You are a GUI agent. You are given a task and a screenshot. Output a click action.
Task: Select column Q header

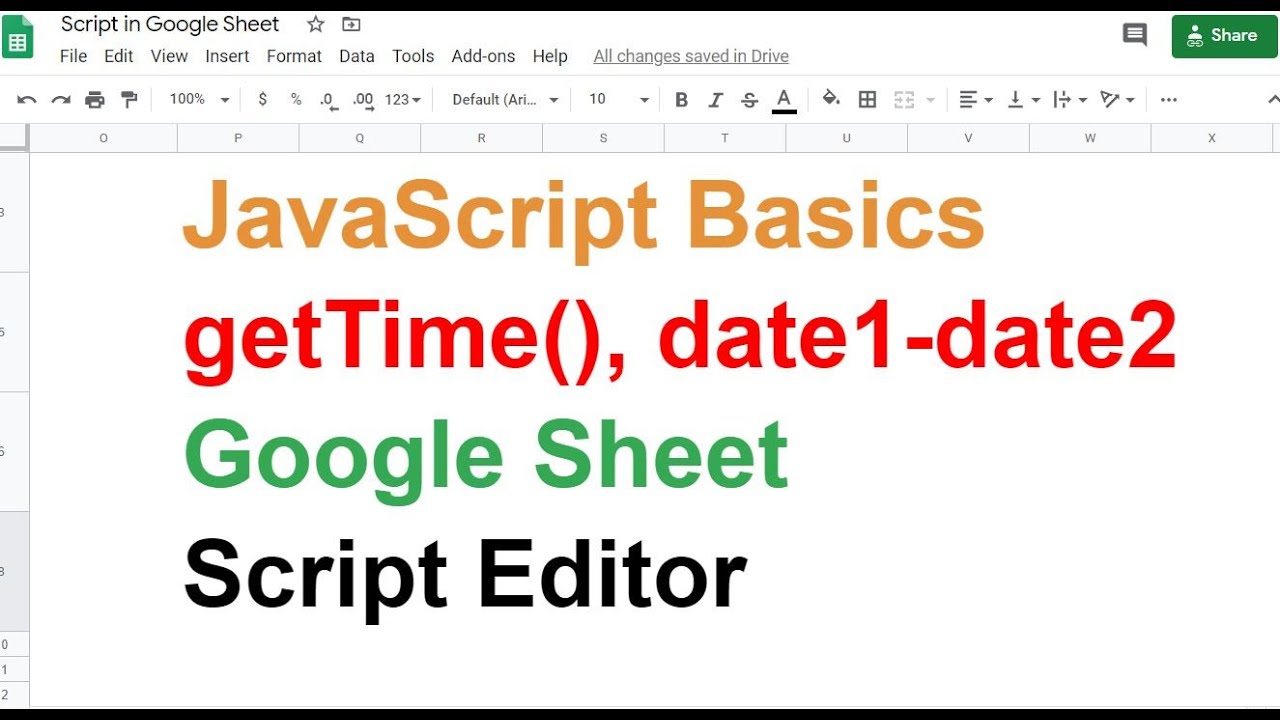(360, 138)
